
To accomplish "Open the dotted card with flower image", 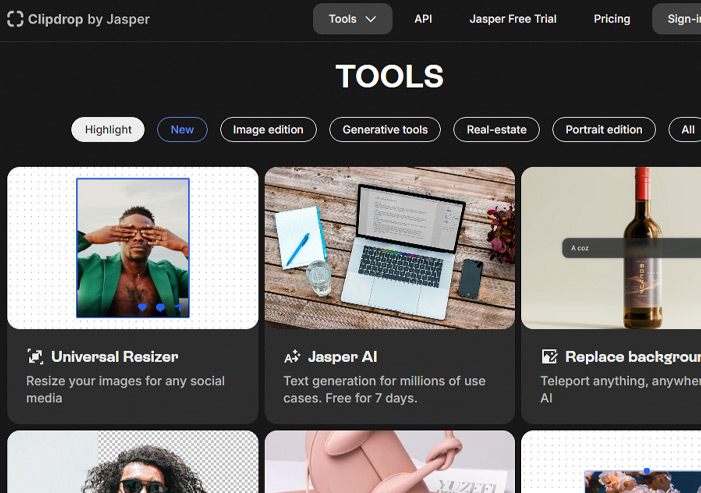I will click(x=611, y=462).
